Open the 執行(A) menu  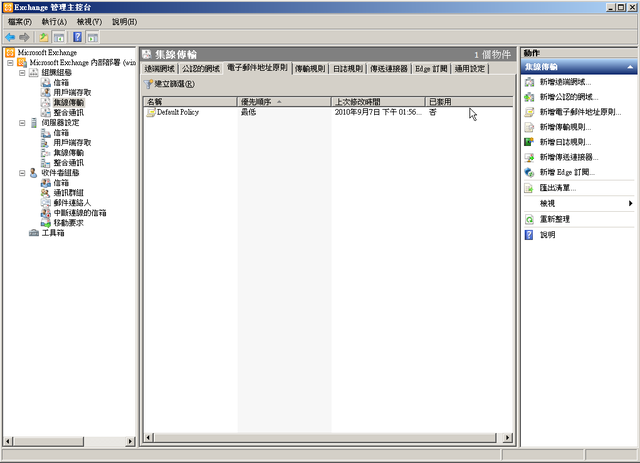[x=54, y=22]
